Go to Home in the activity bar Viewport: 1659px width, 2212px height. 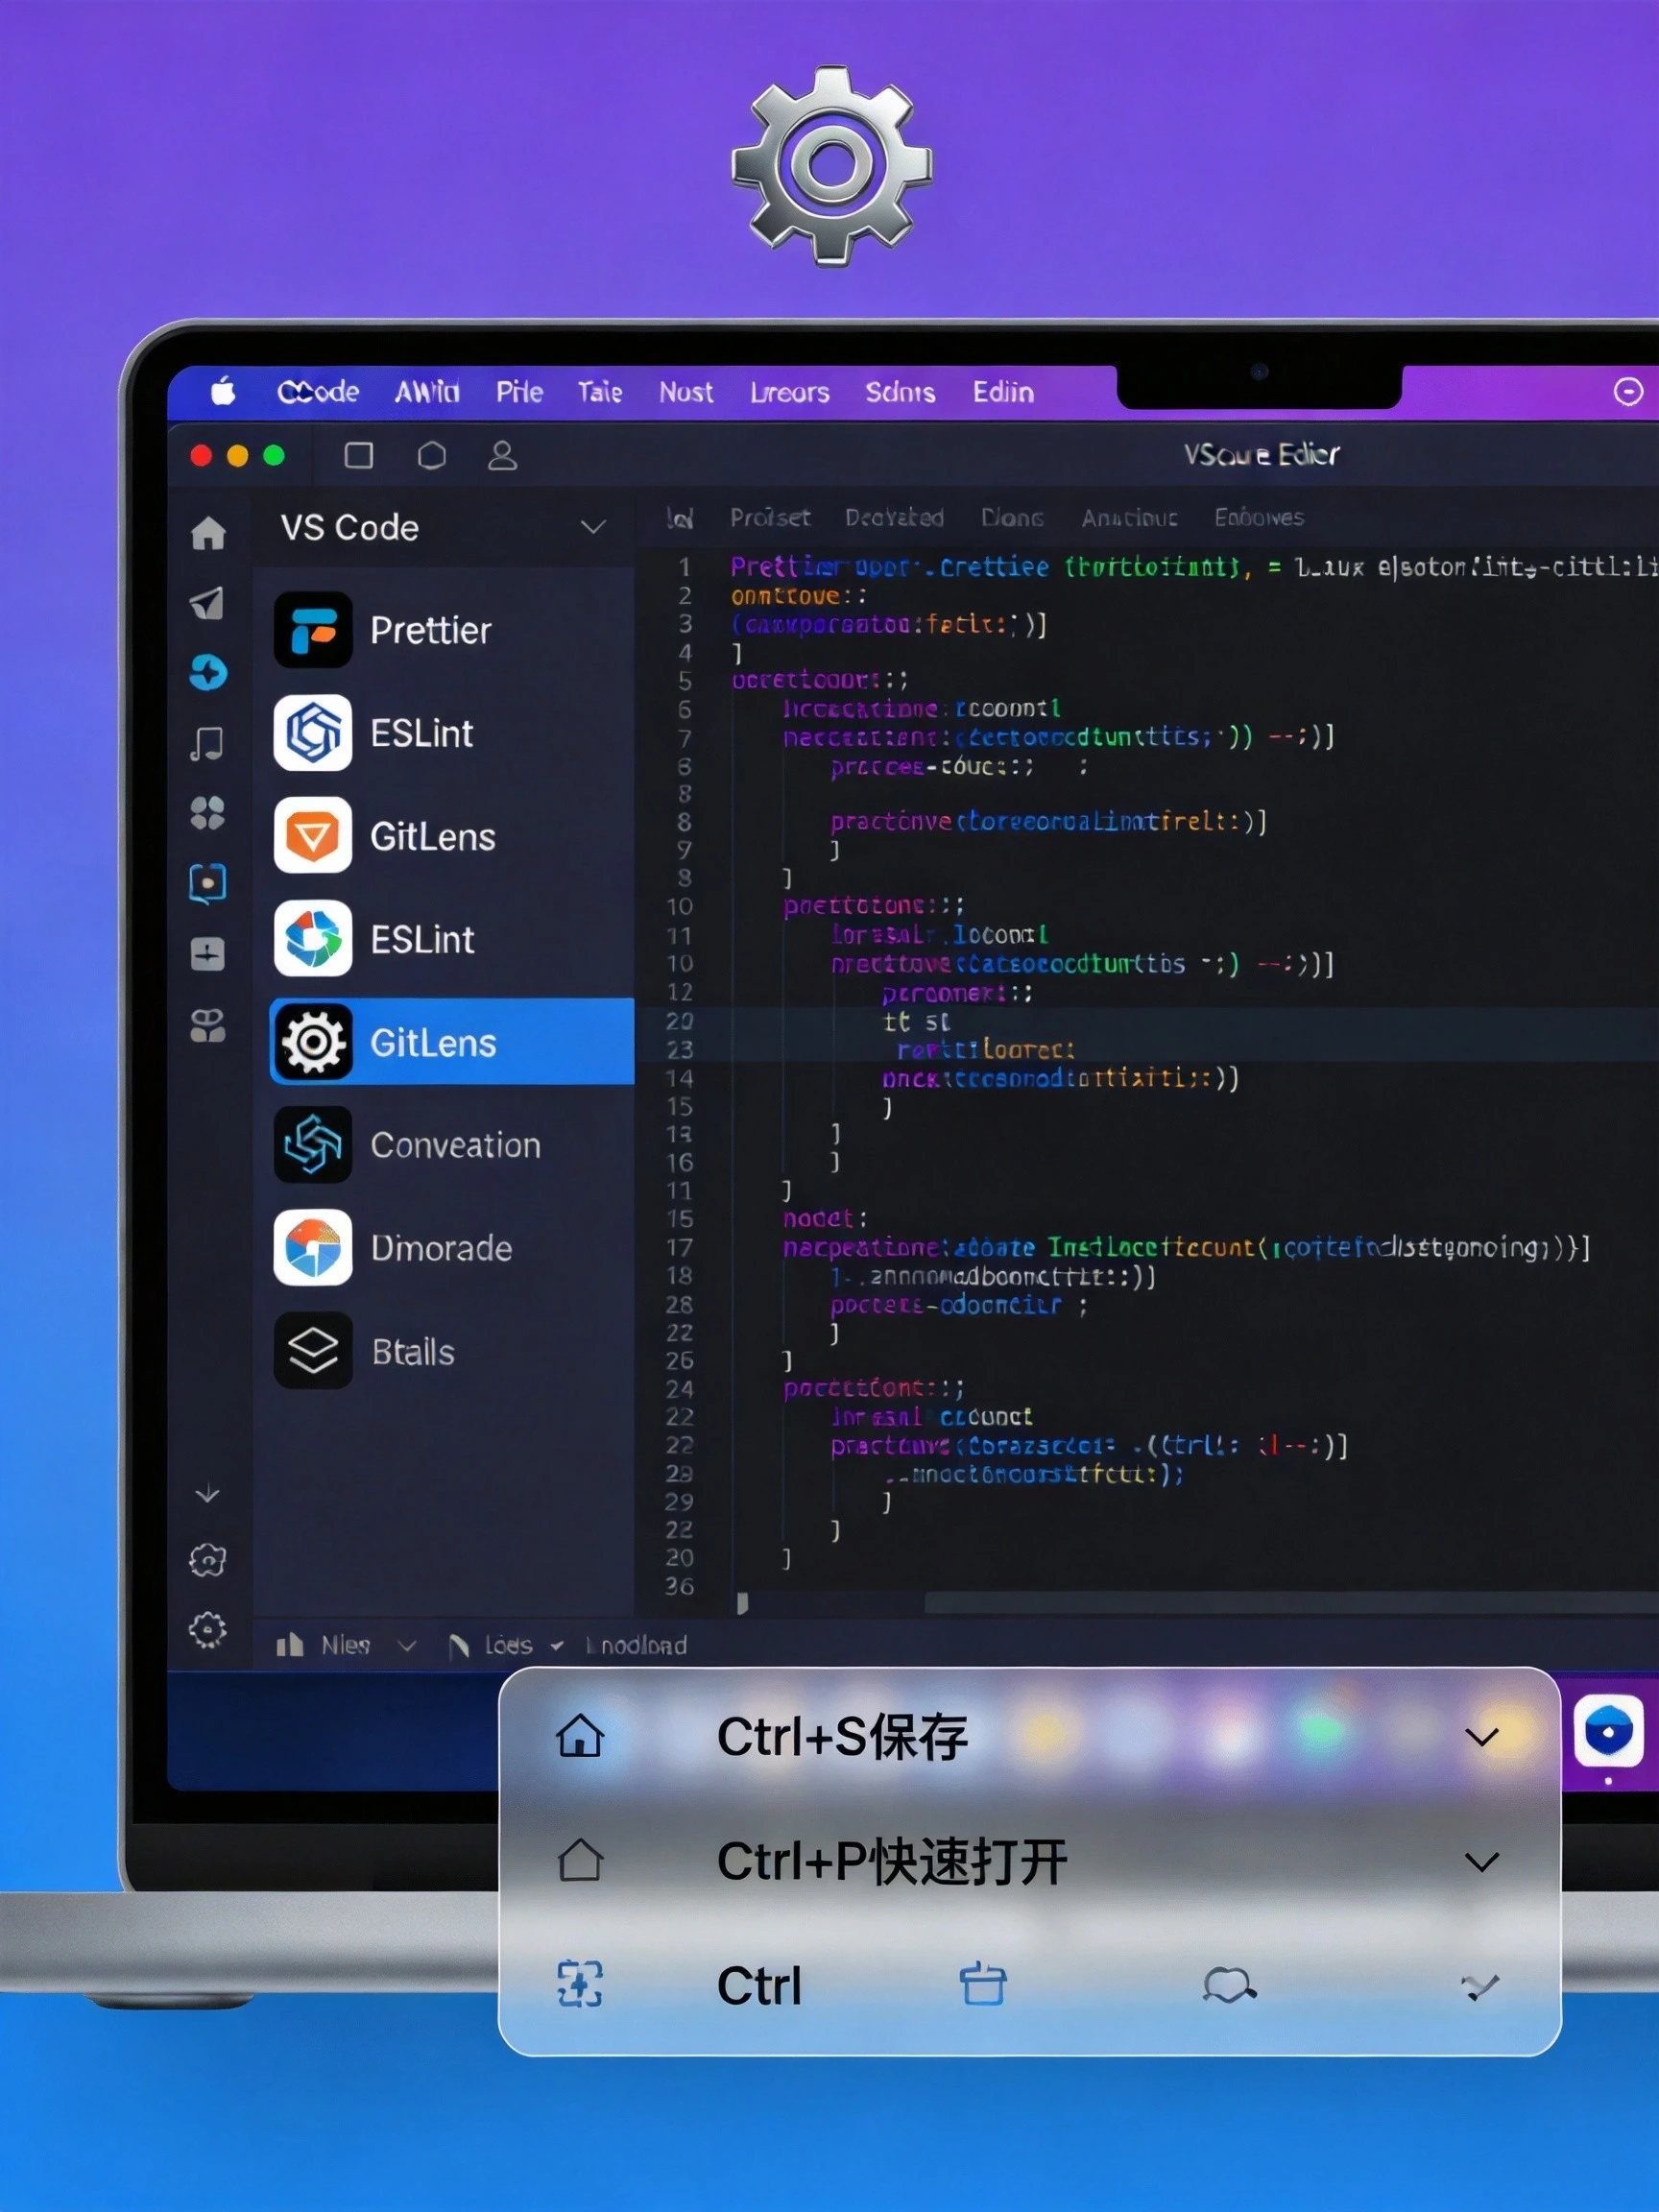point(208,533)
